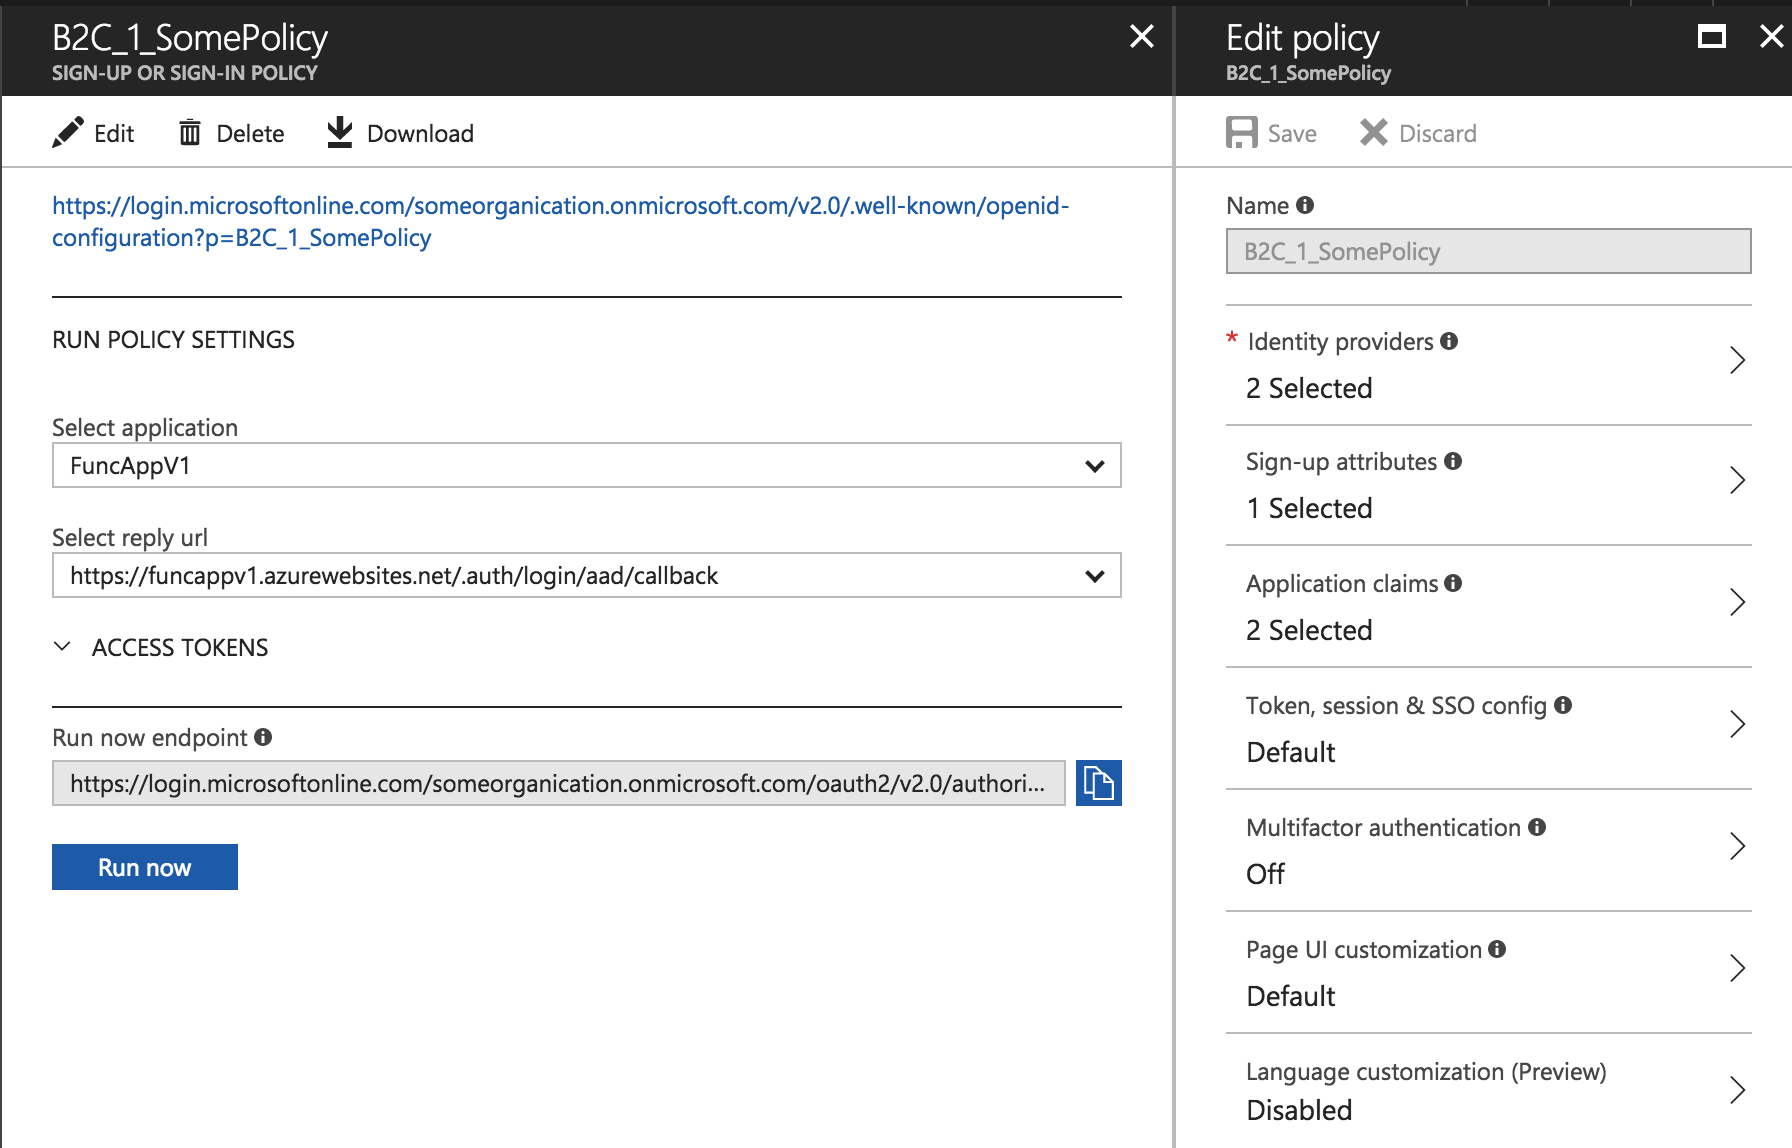Open Application claims chevron
Image resolution: width=1792 pixels, height=1148 pixels.
pyautogui.click(x=1737, y=602)
